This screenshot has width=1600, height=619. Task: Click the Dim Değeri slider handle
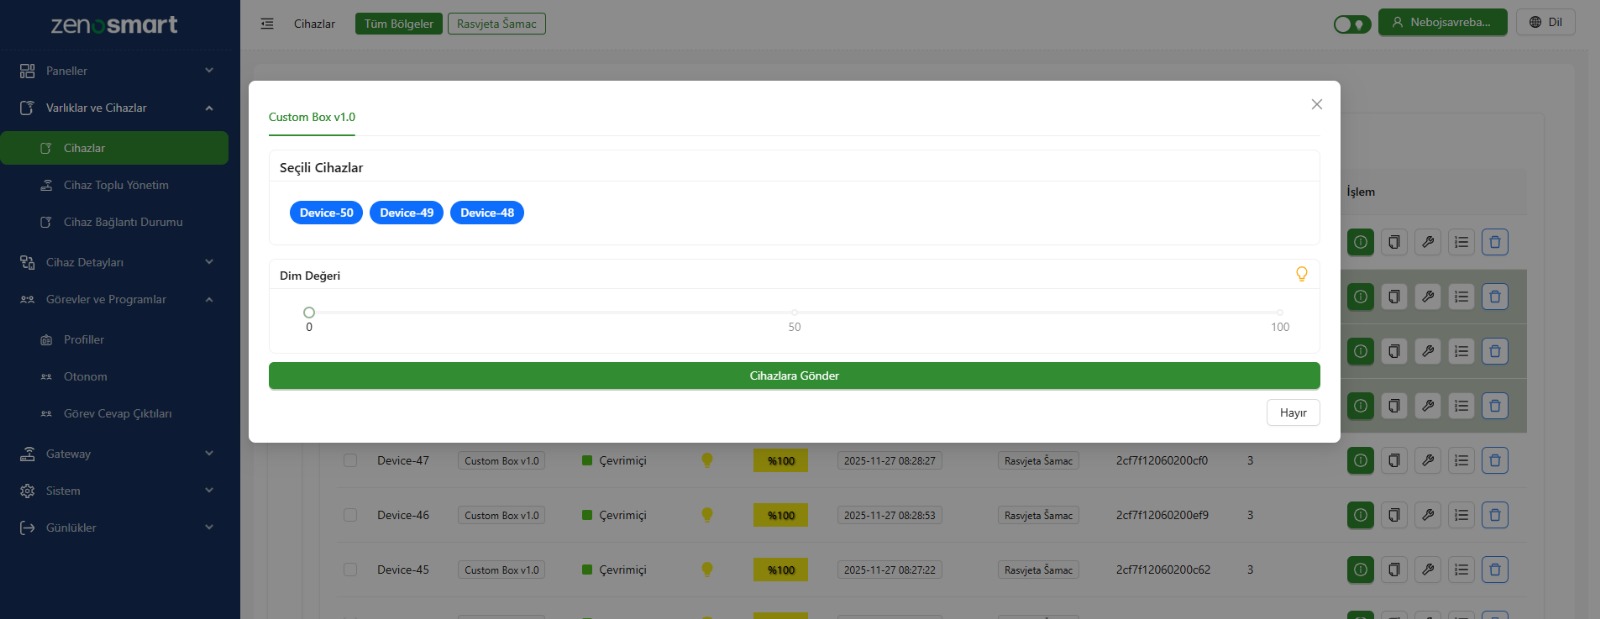point(309,313)
